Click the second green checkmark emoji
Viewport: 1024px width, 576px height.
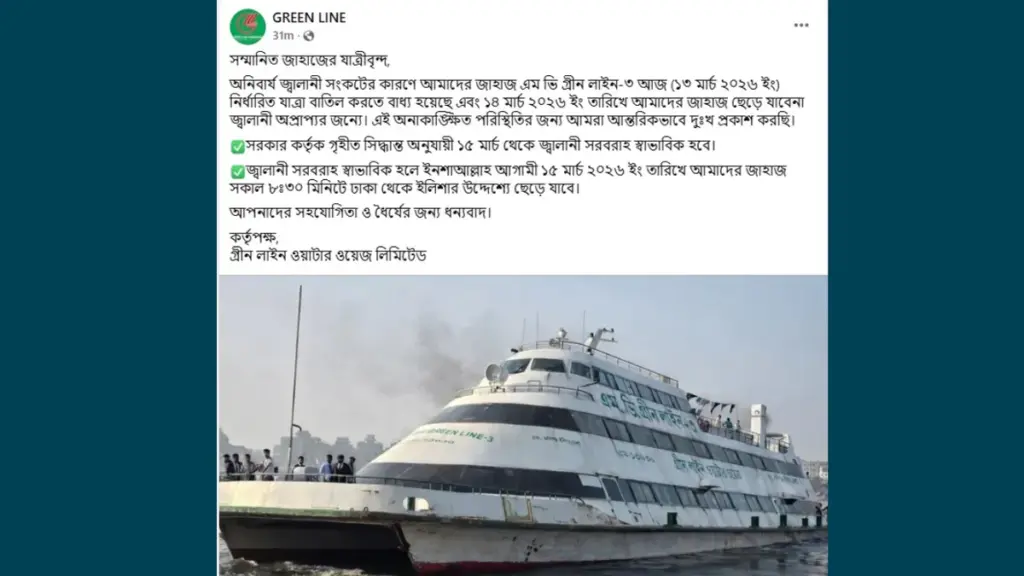tap(237, 172)
